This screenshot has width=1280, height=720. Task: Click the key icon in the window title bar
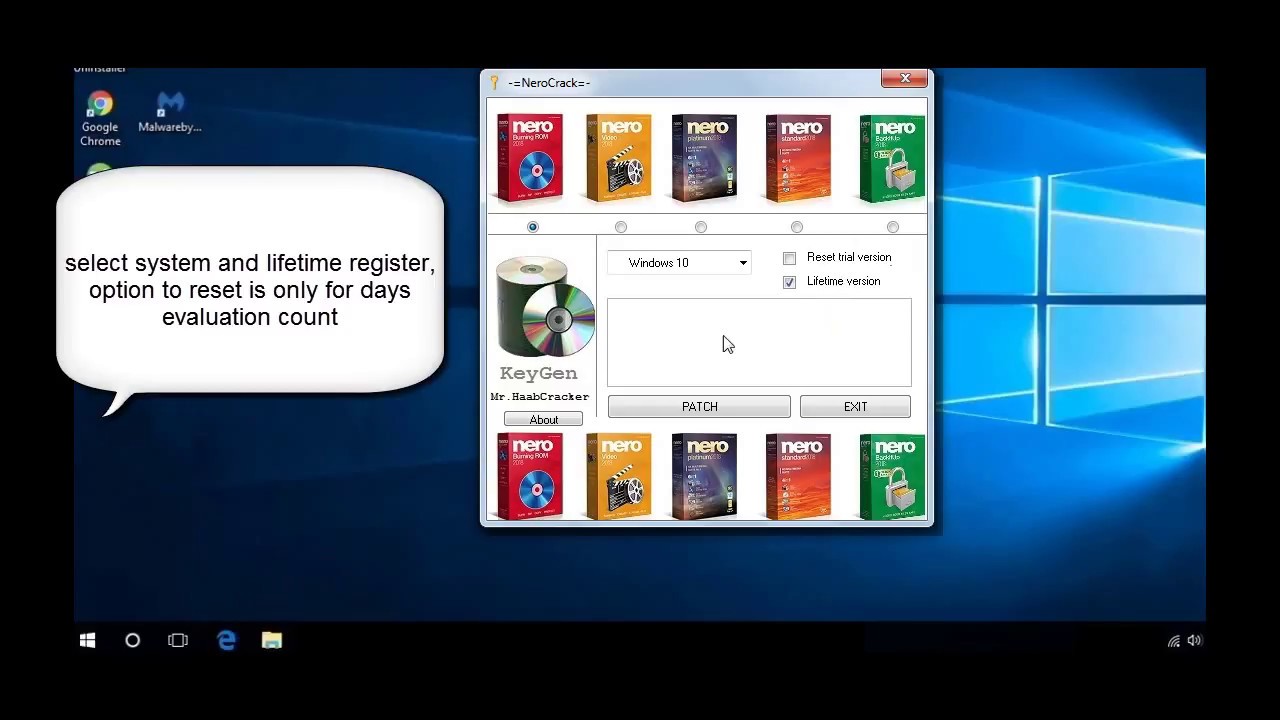click(494, 83)
